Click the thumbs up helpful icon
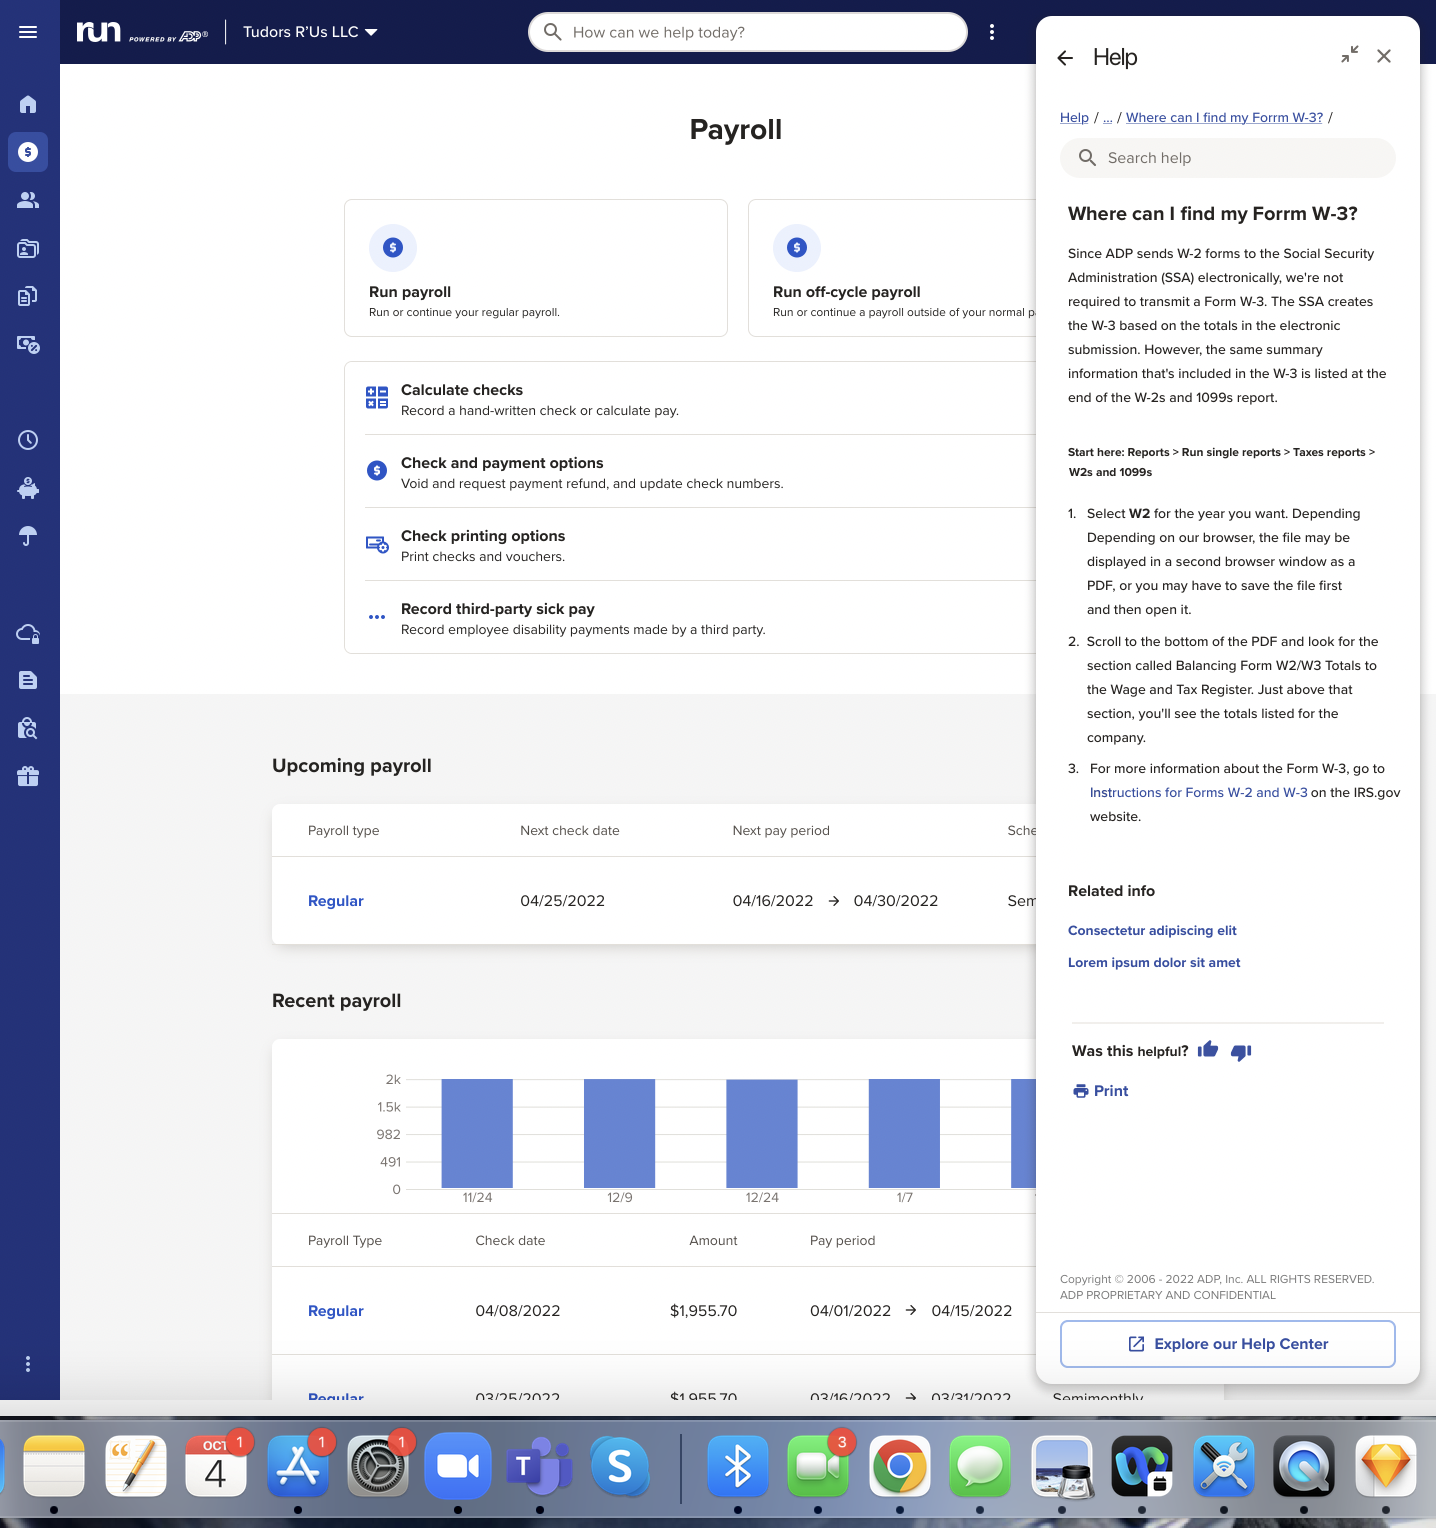Image resolution: width=1436 pixels, height=1528 pixels. tap(1208, 1049)
